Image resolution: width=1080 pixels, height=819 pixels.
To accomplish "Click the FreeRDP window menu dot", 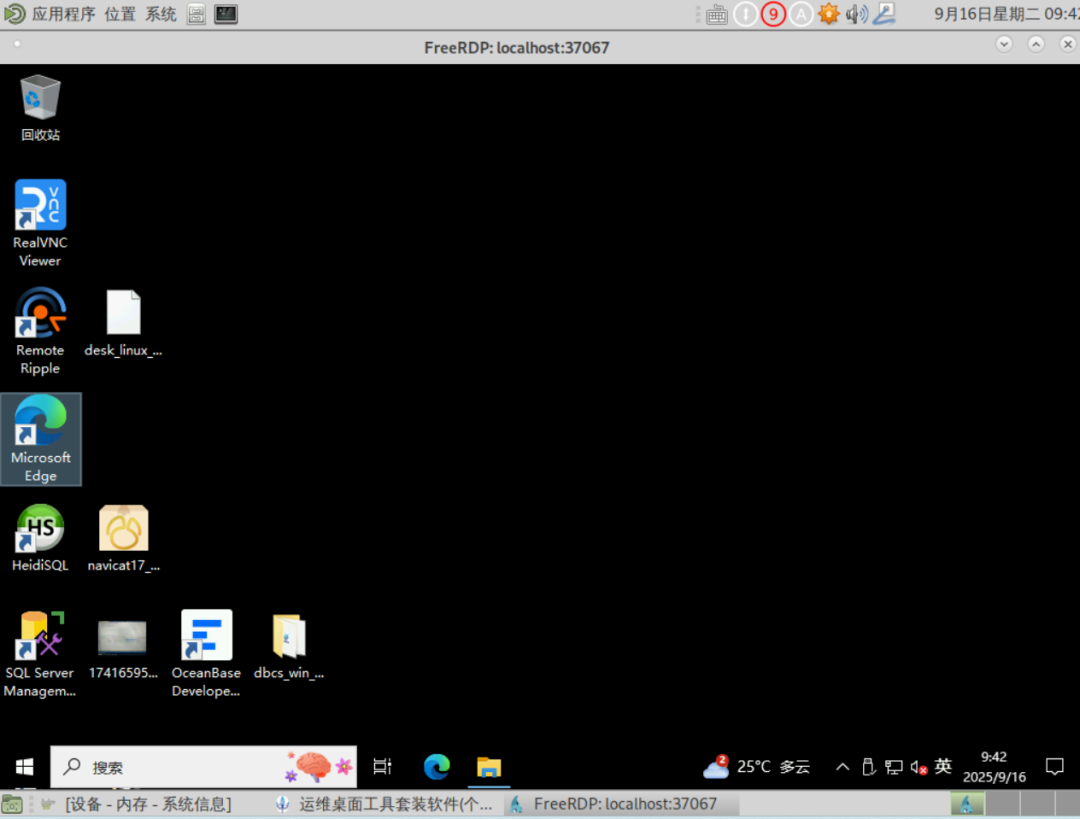I will 17,44.
